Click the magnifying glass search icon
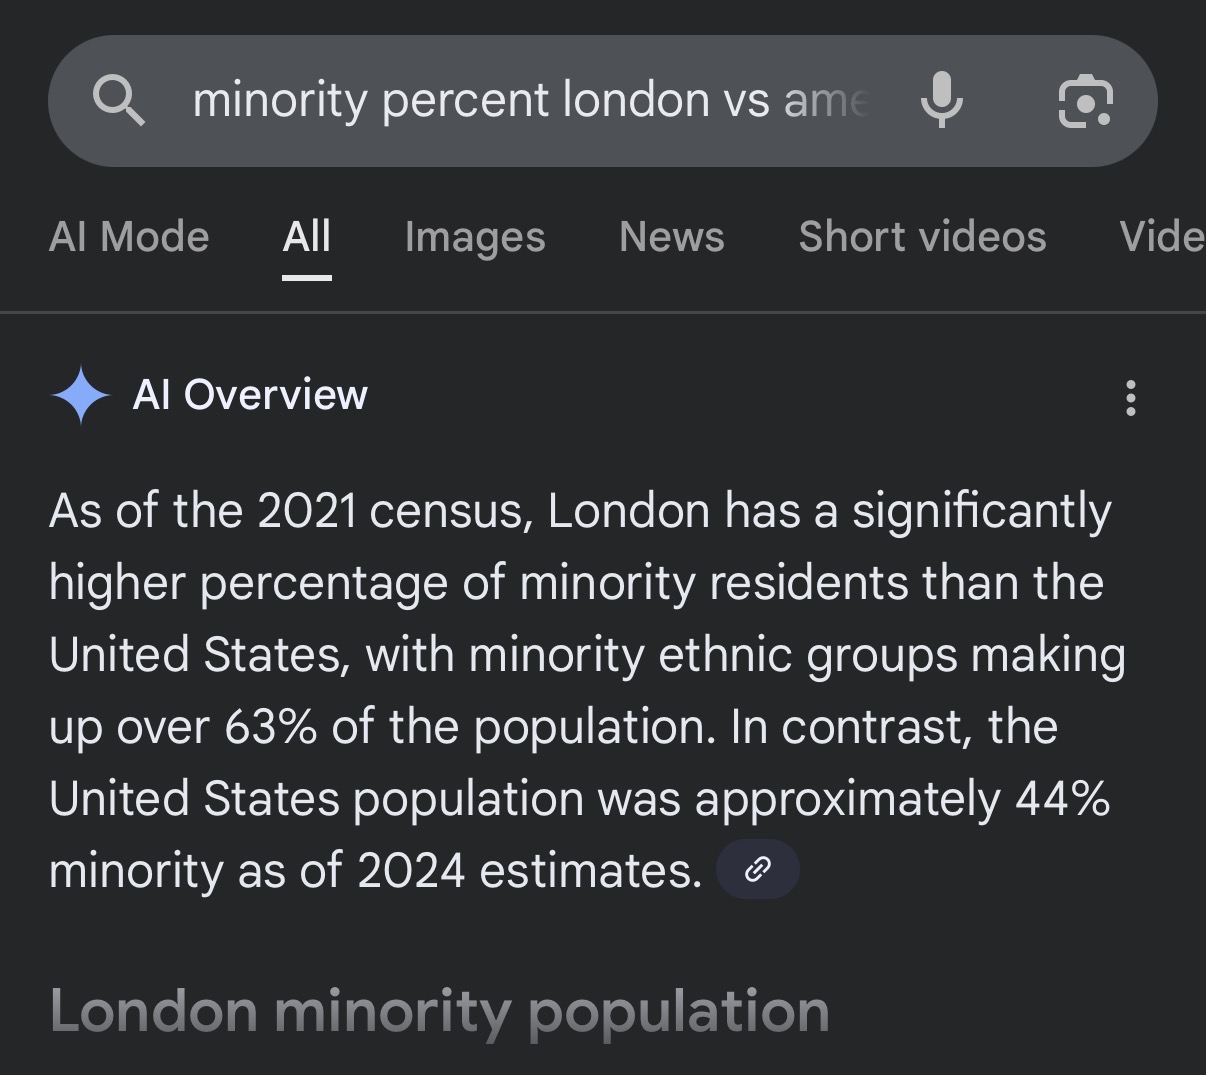This screenshot has width=1206, height=1075. pos(119,101)
